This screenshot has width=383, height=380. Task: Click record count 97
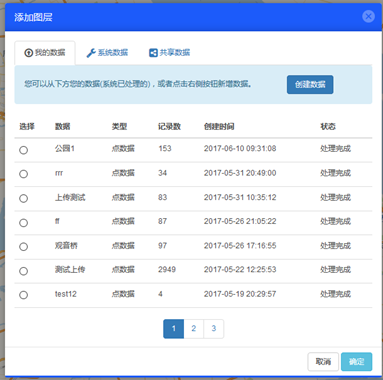coord(163,246)
